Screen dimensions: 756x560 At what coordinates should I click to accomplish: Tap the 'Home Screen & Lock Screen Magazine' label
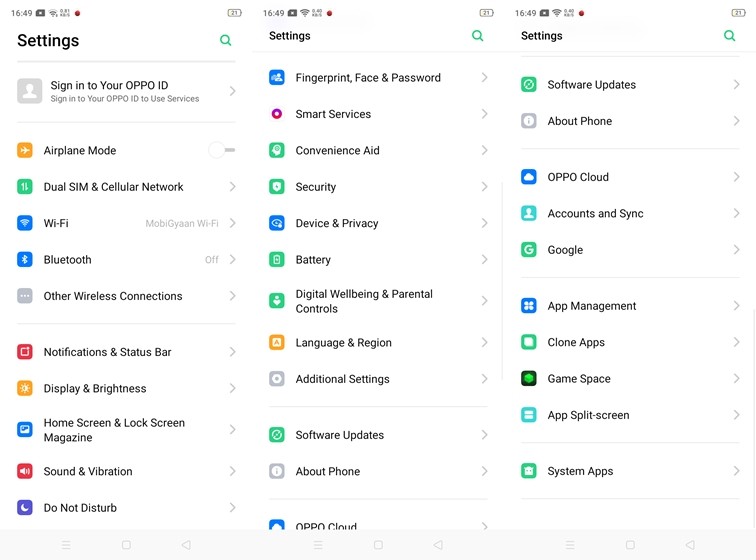coord(114,430)
